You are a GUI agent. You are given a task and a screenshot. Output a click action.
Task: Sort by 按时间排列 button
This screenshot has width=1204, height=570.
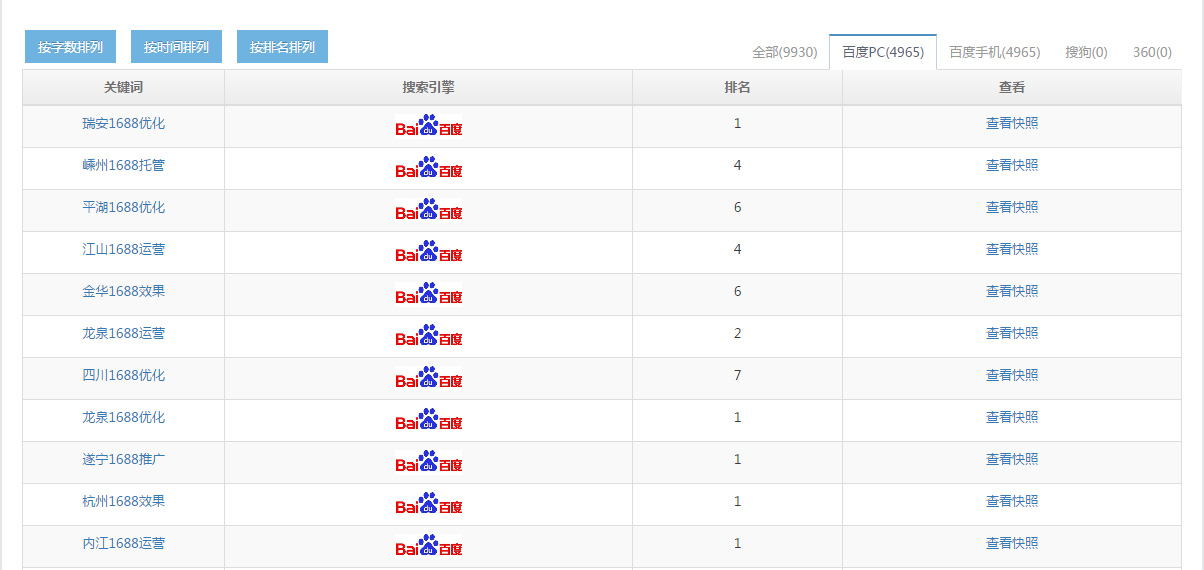[x=176, y=47]
